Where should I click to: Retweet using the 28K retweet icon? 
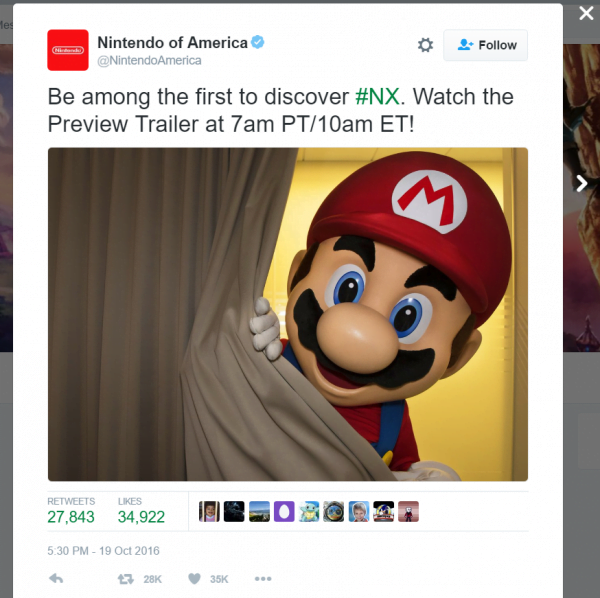click(126, 579)
